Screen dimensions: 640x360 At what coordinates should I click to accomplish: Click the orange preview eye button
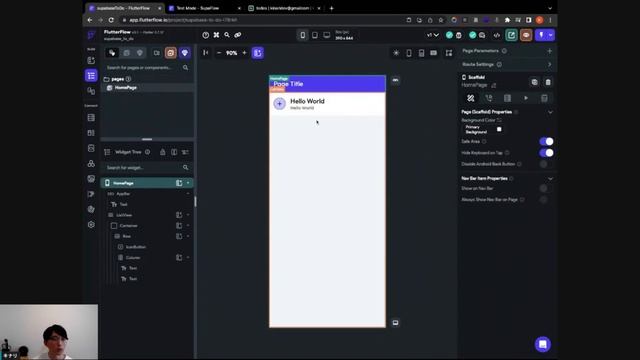[x=526, y=35]
